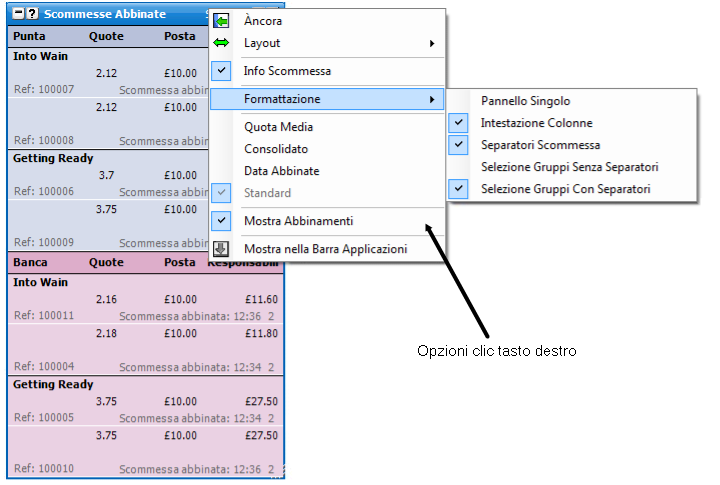Screen dimensions: 720x485
Task: Uncheck Intestazione Colonne option
Action: [x=458, y=123]
